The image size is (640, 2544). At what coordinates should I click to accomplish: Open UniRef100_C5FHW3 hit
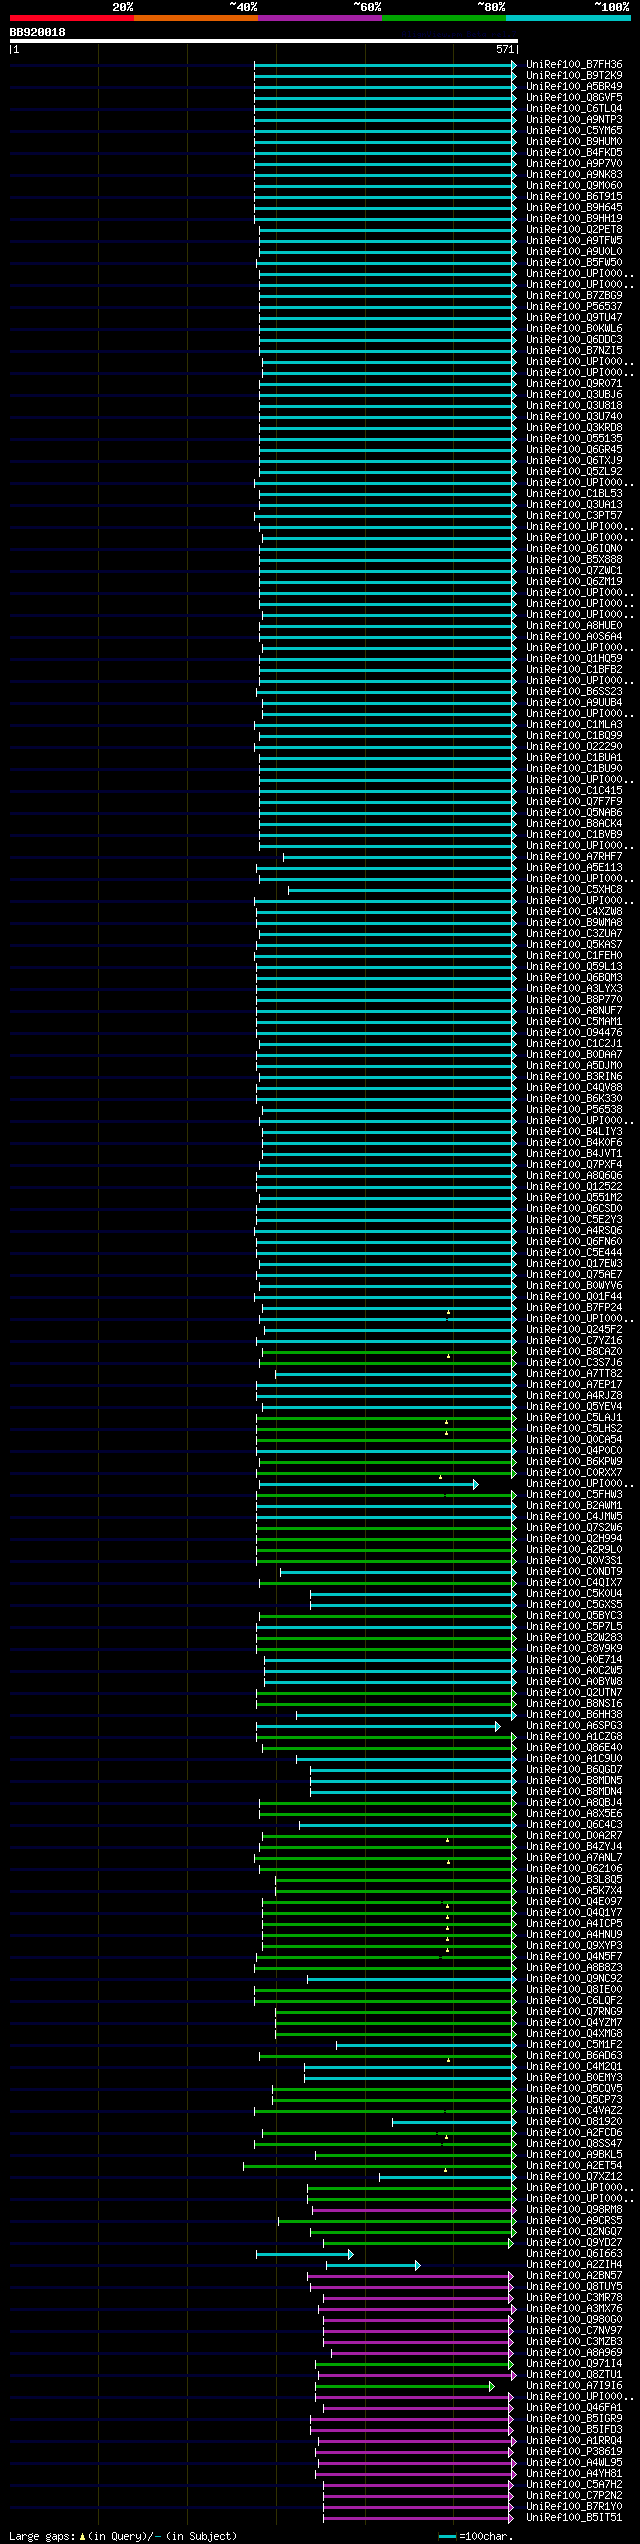(574, 1494)
